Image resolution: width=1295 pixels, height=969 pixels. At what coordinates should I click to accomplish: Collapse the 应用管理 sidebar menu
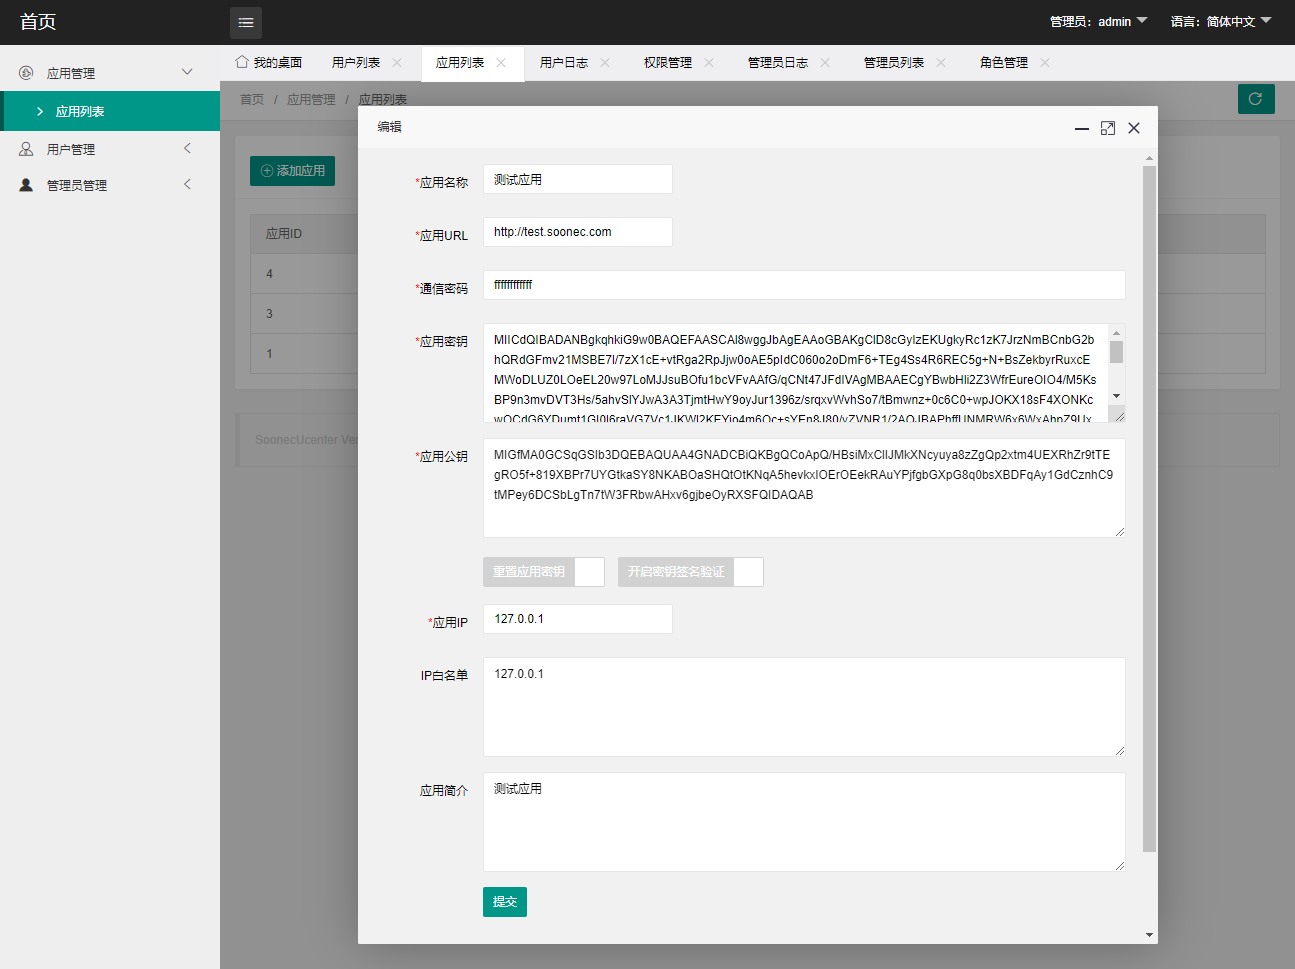pos(110,73)
